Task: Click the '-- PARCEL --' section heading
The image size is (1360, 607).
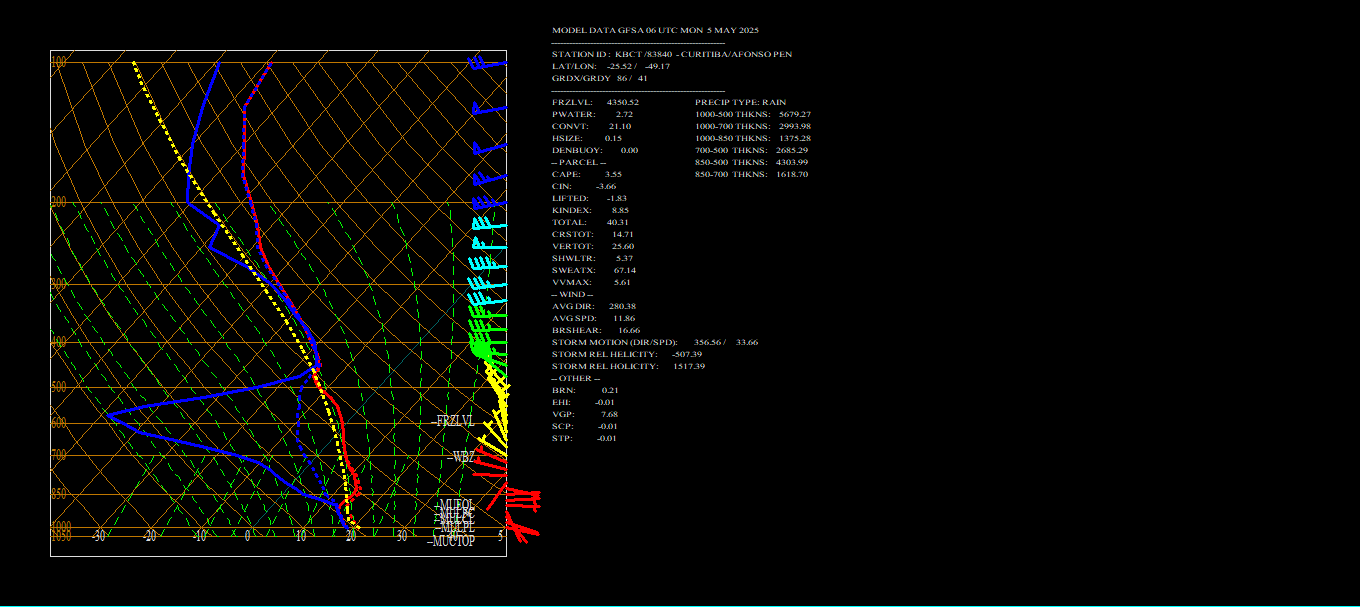Action: click(578, 162)
